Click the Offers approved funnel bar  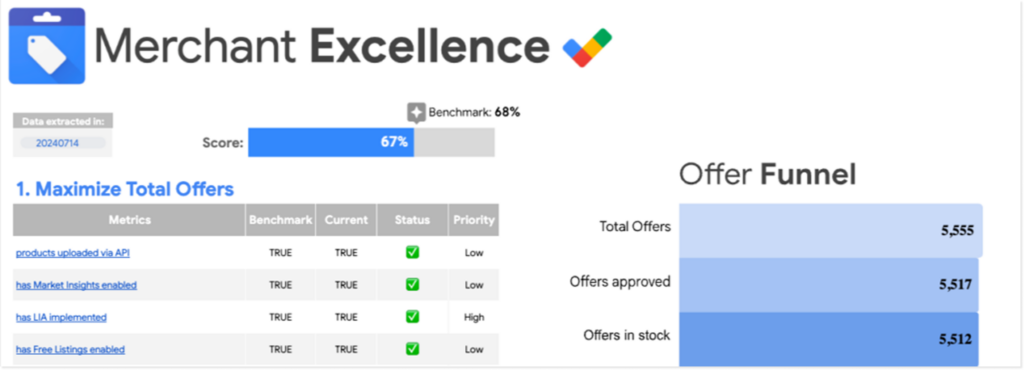[x=829, y=285]
